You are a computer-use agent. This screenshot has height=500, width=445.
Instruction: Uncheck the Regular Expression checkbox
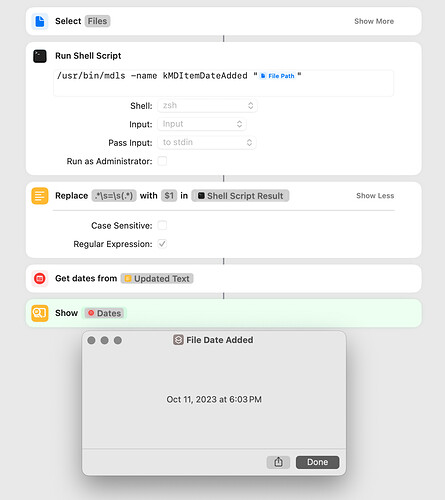(162, 244)
